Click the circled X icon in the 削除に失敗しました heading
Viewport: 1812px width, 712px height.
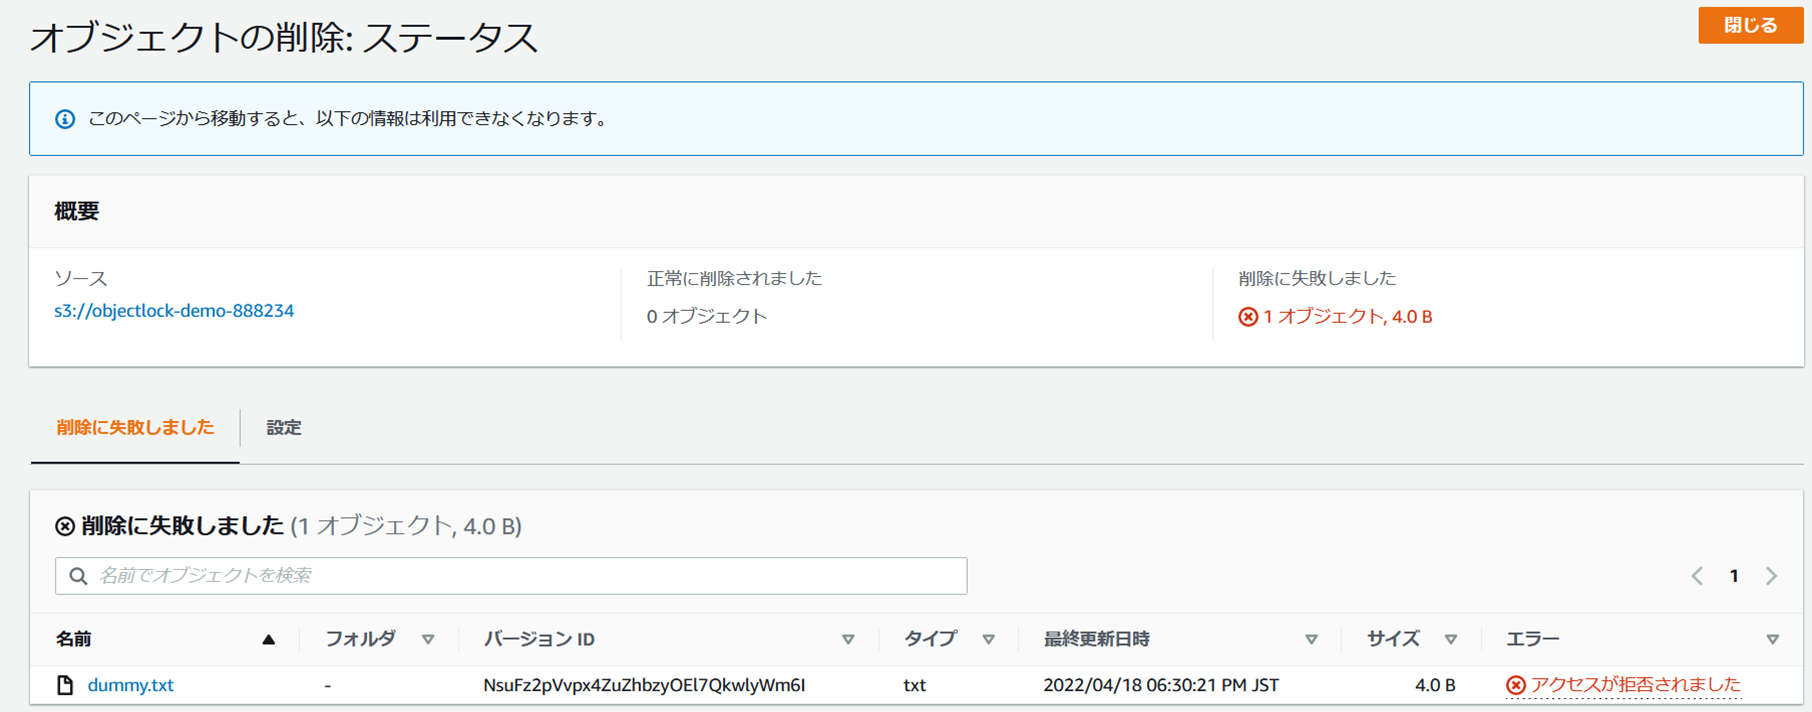click(x=65, y=526)
